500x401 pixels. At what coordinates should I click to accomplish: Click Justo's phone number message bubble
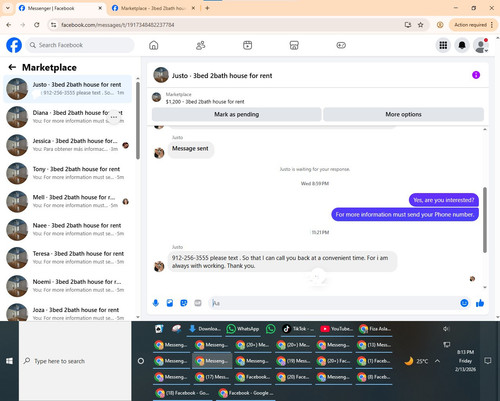coord(282,262)
